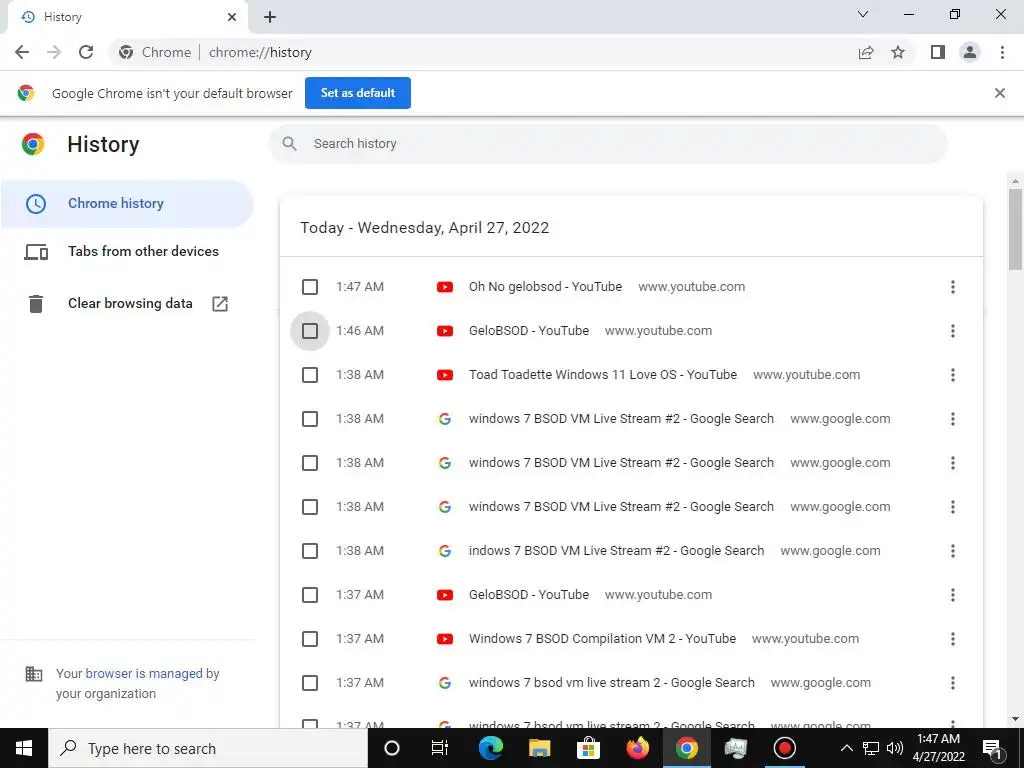Image resolution: width=1024 pixels, height=768 pixels.
Task: Check the 'Oh No gelobsod - YouTube' entry
Action: 310,287
